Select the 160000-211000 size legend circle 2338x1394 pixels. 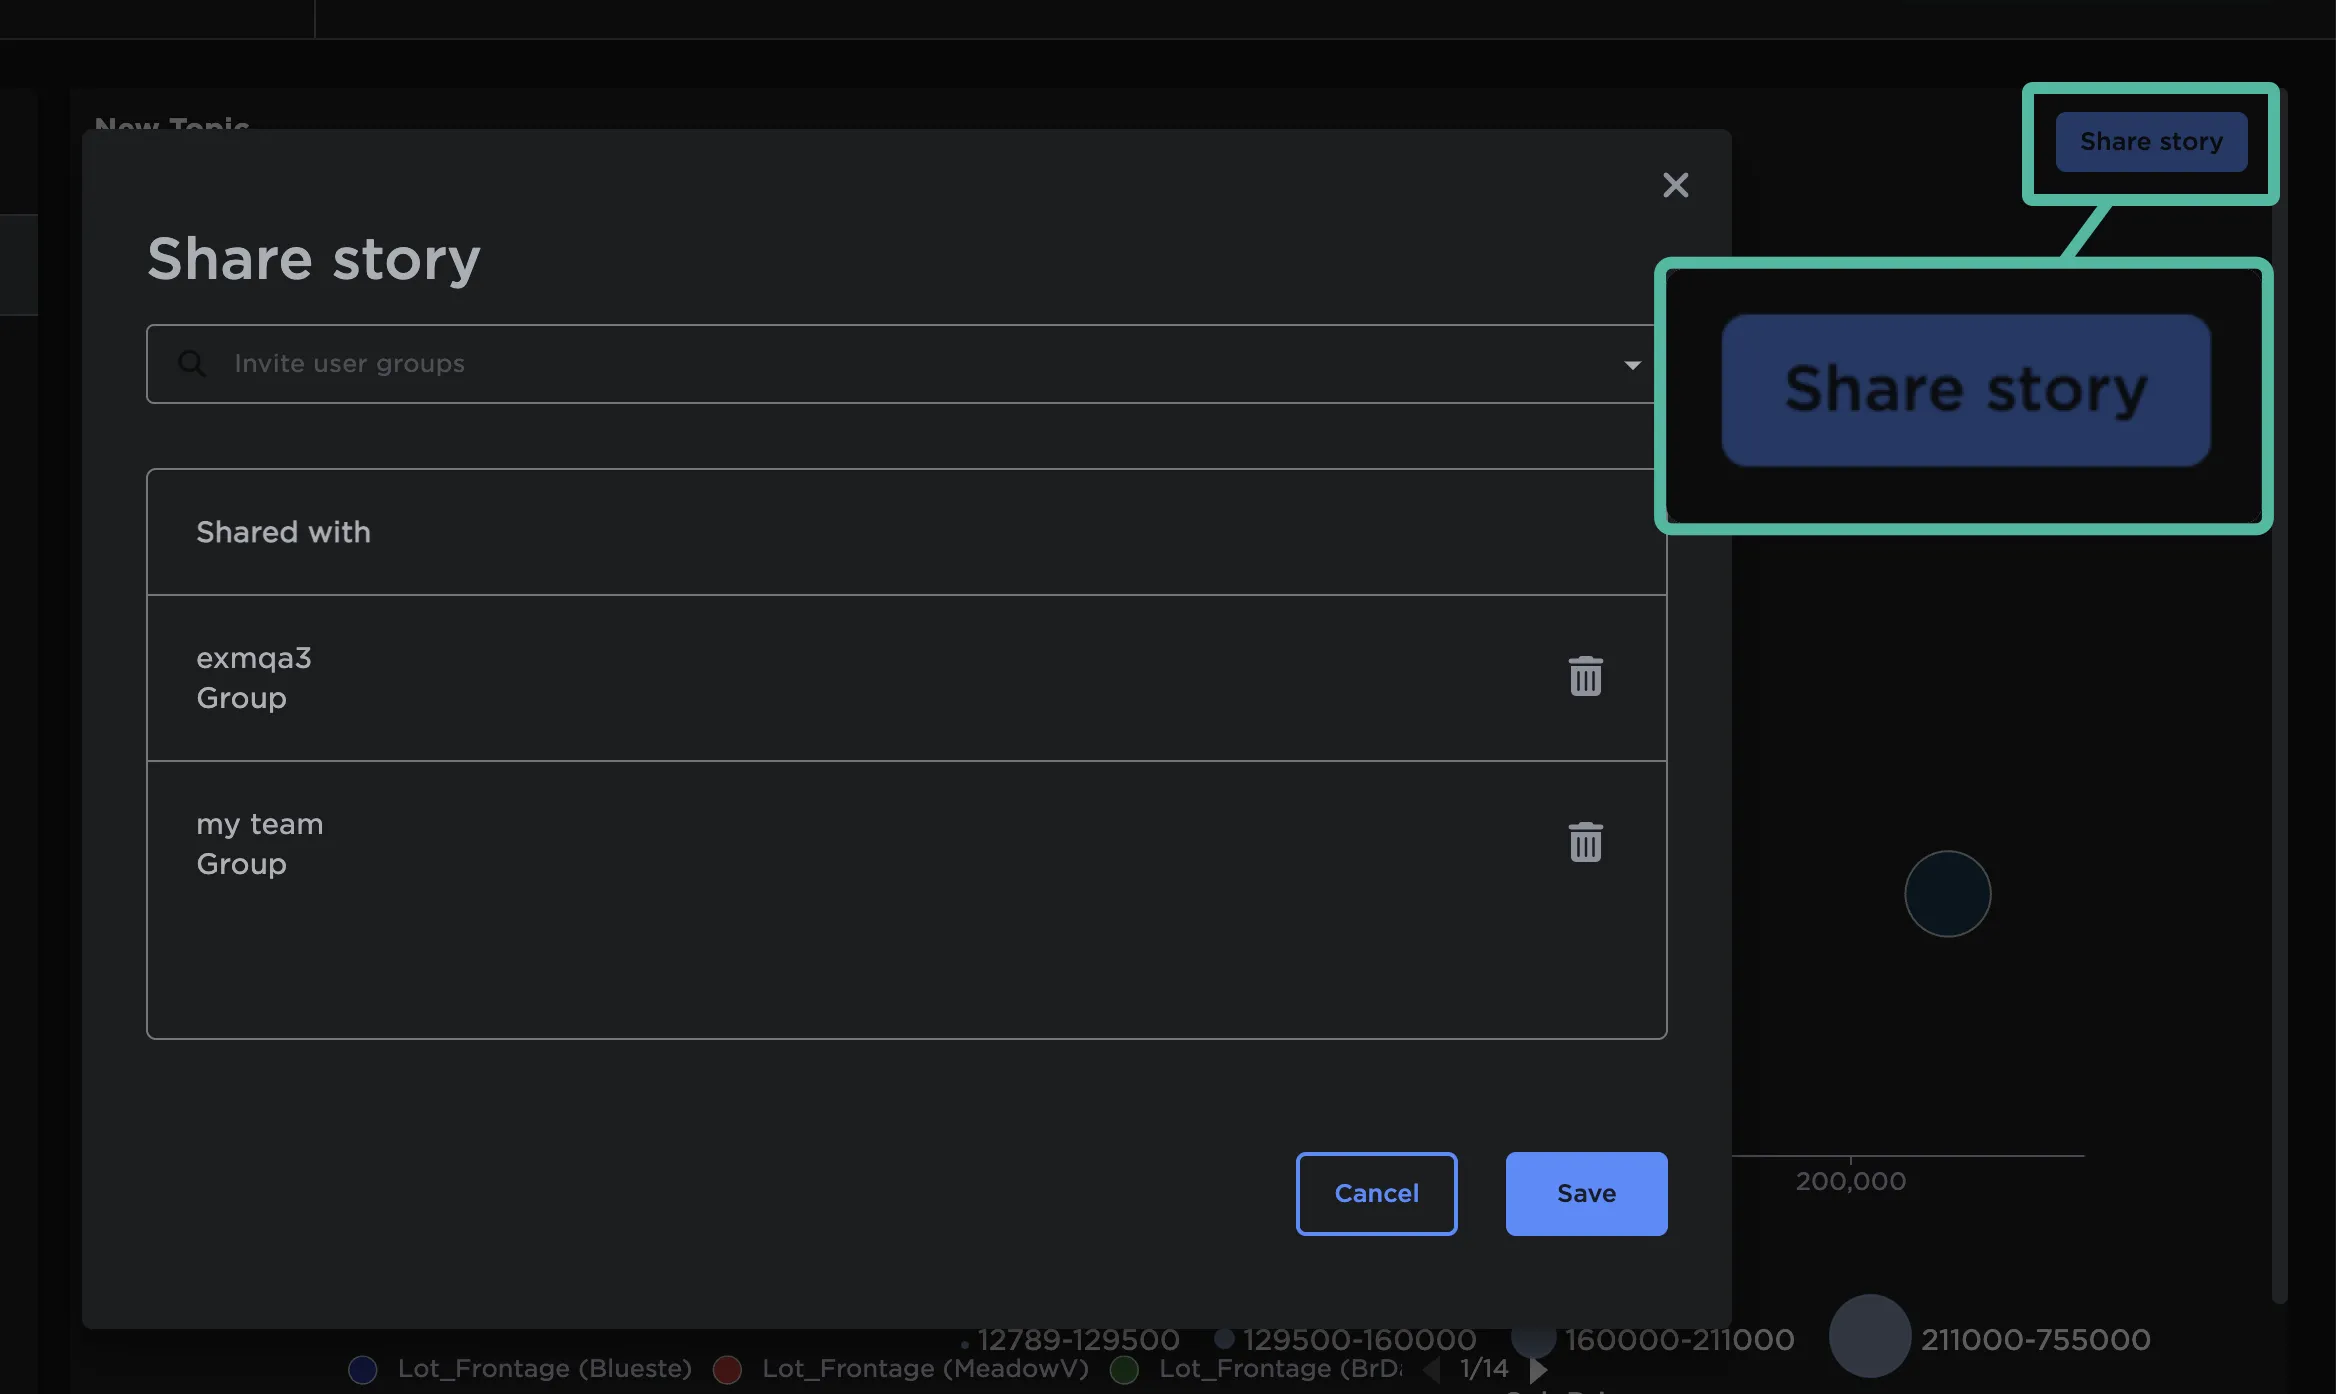(x=1533, y=1339)
